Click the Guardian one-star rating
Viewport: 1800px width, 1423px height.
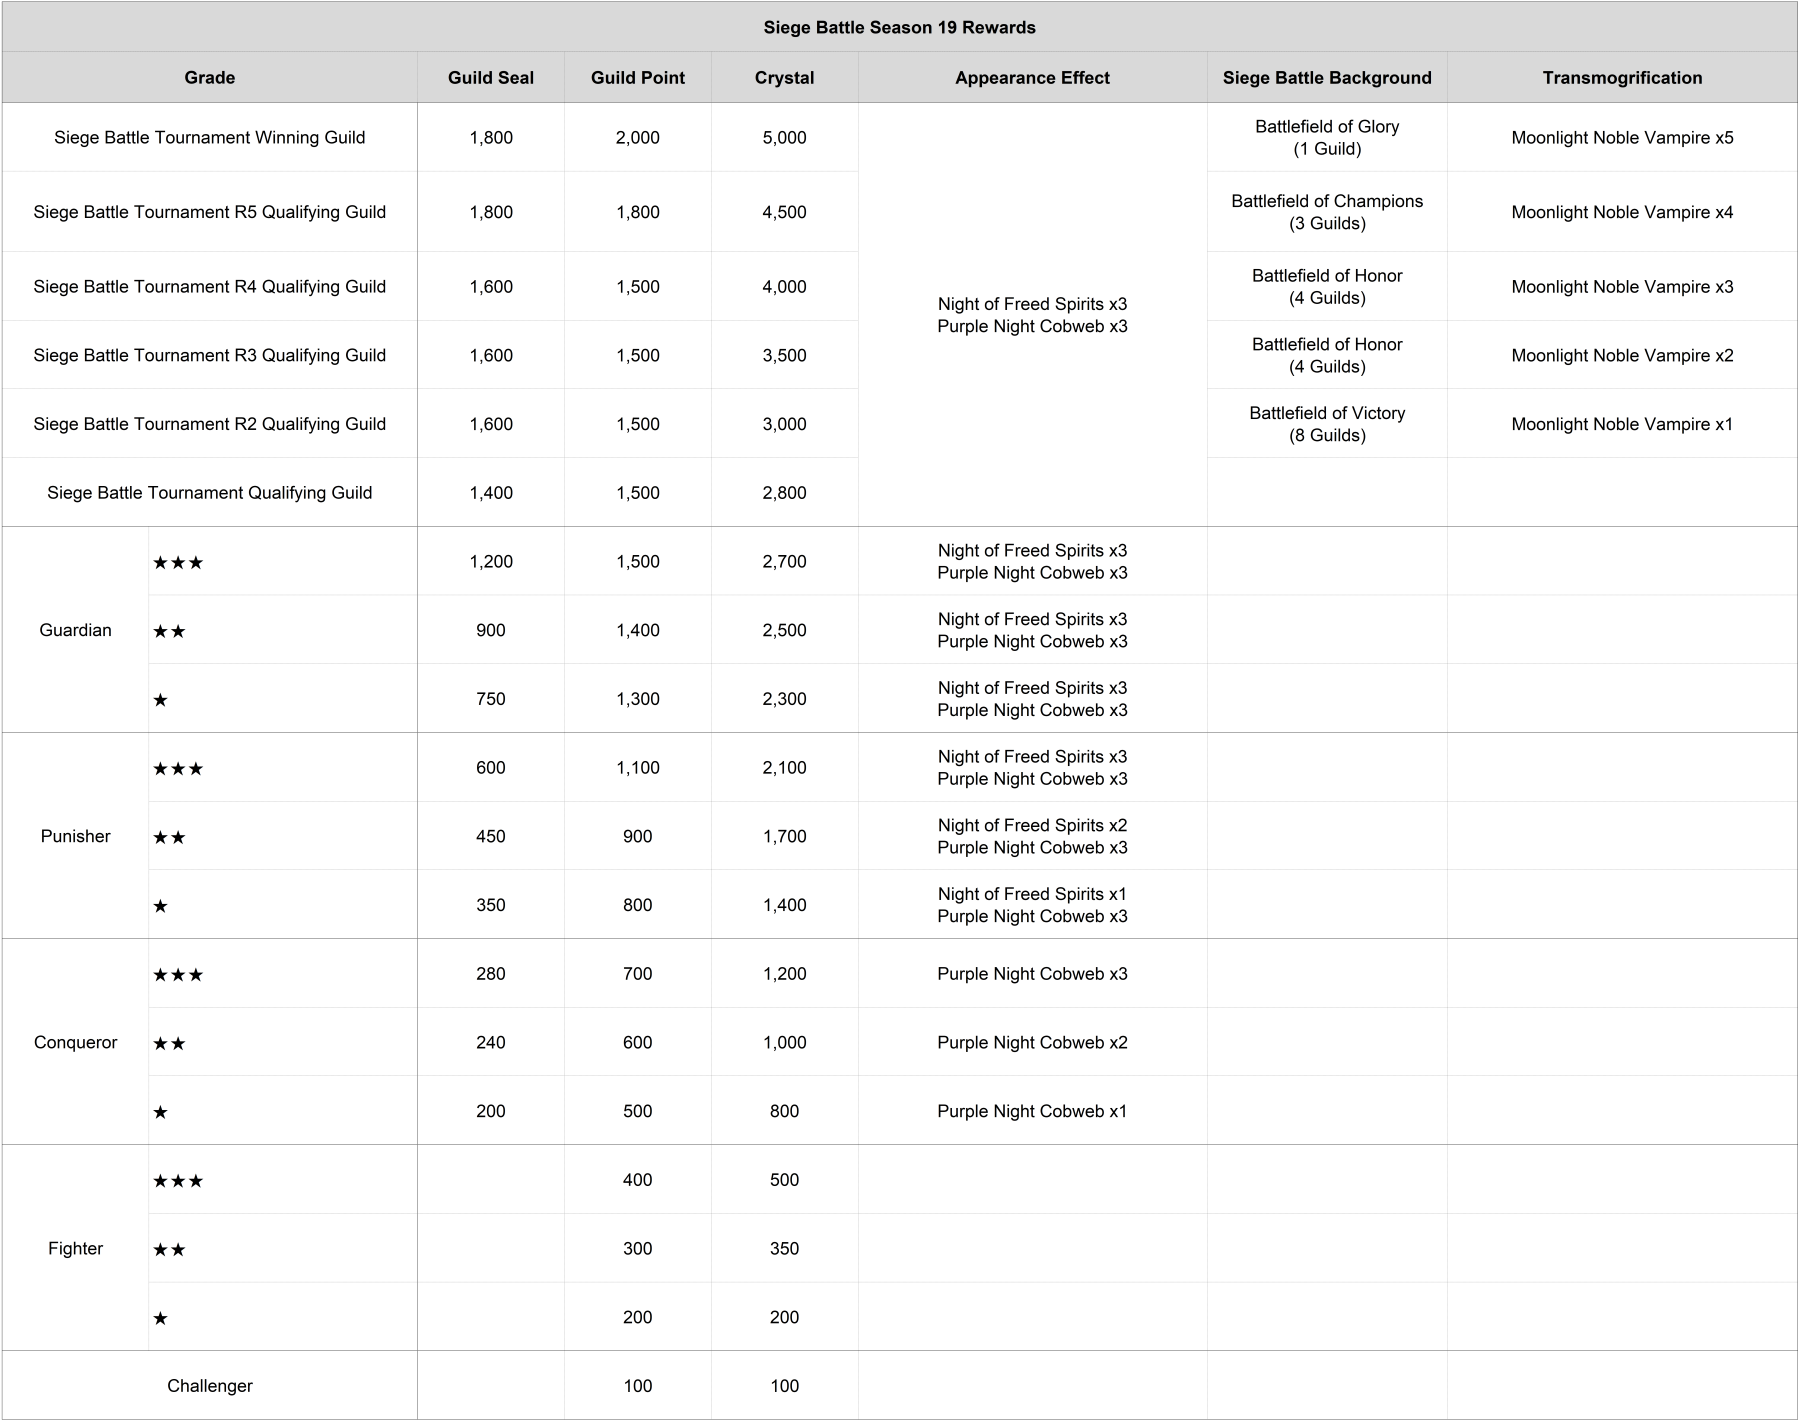(x=160, y=700)
